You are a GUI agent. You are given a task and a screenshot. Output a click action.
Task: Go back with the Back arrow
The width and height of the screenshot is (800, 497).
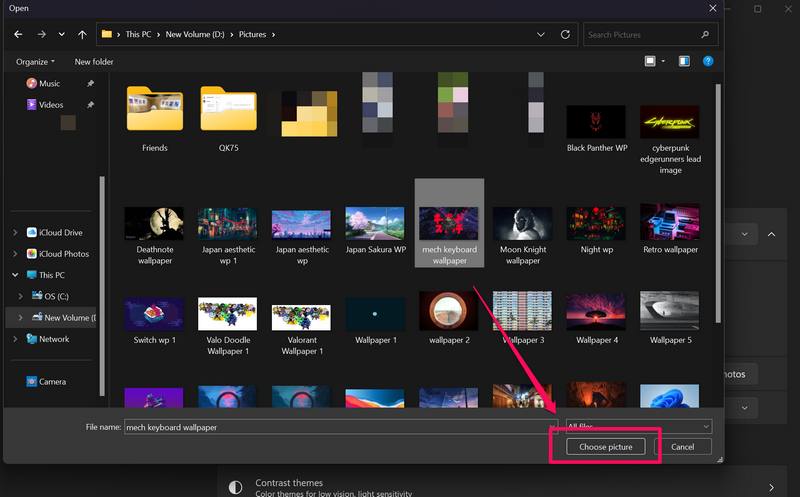click(x=18, y=34)
